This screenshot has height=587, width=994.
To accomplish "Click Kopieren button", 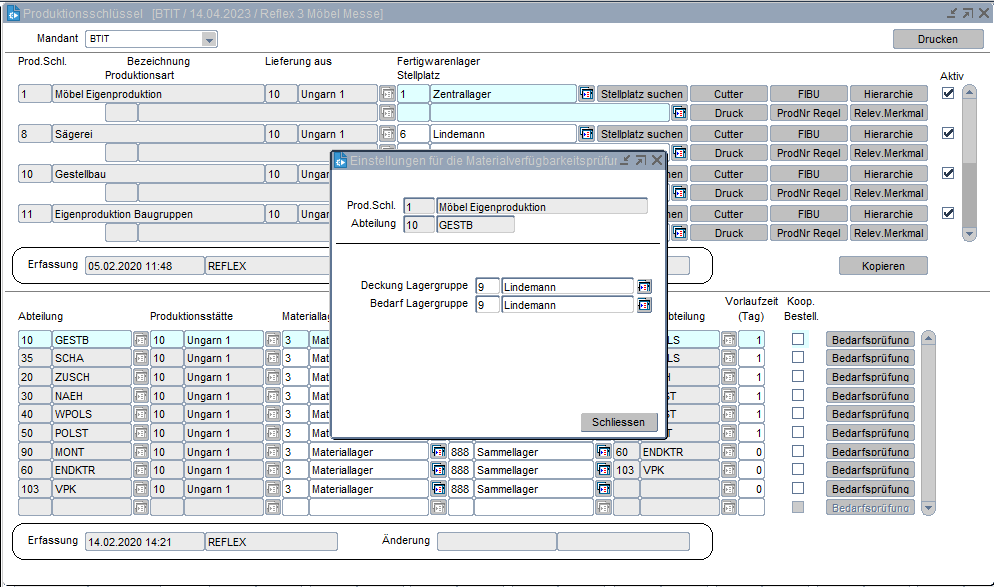I will tap(882, 266).
